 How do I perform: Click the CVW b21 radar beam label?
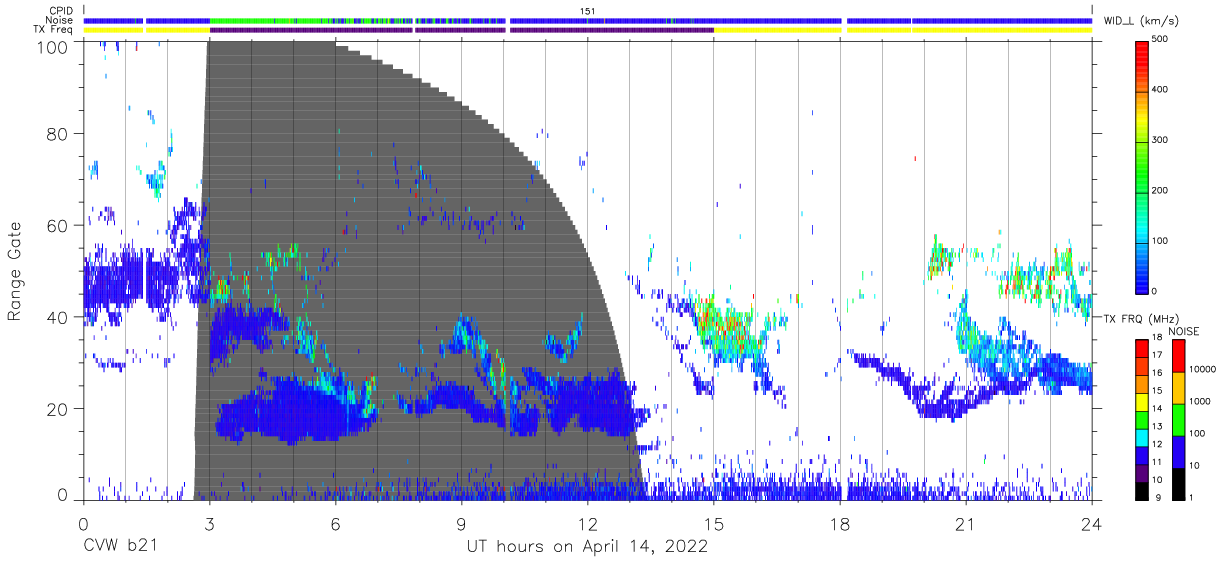(x=120, y=547)
